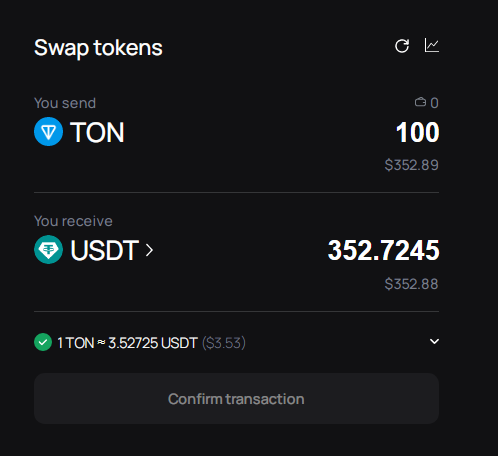The width and height of the screenshot is (498, 456).
Task: Click the Confirm transaction button
Action: (236, 399)
